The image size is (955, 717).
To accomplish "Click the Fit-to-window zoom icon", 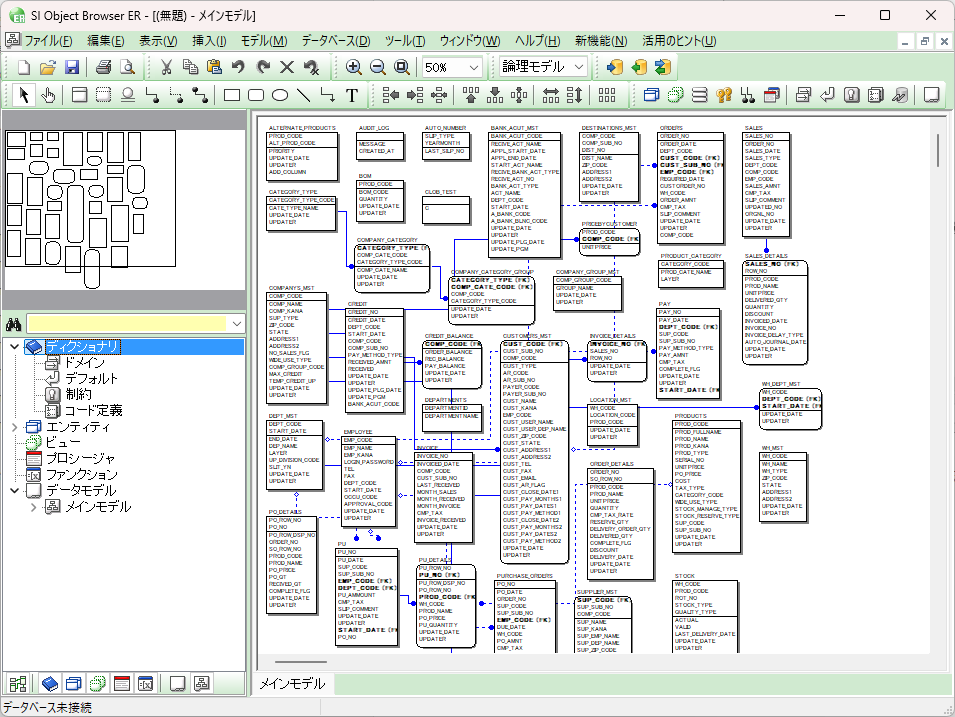I will pos(401,67).
